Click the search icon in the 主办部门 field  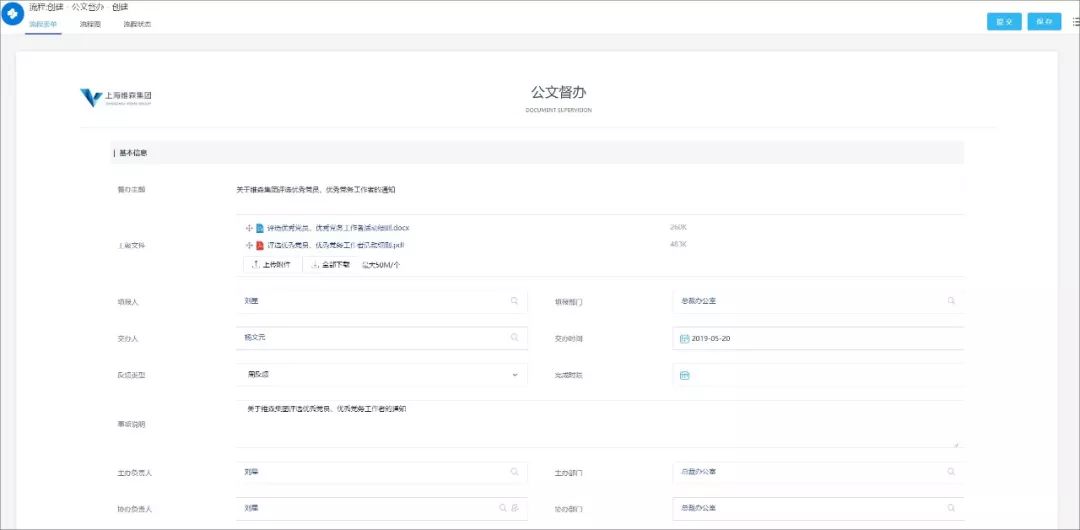(x=951, y=471)
